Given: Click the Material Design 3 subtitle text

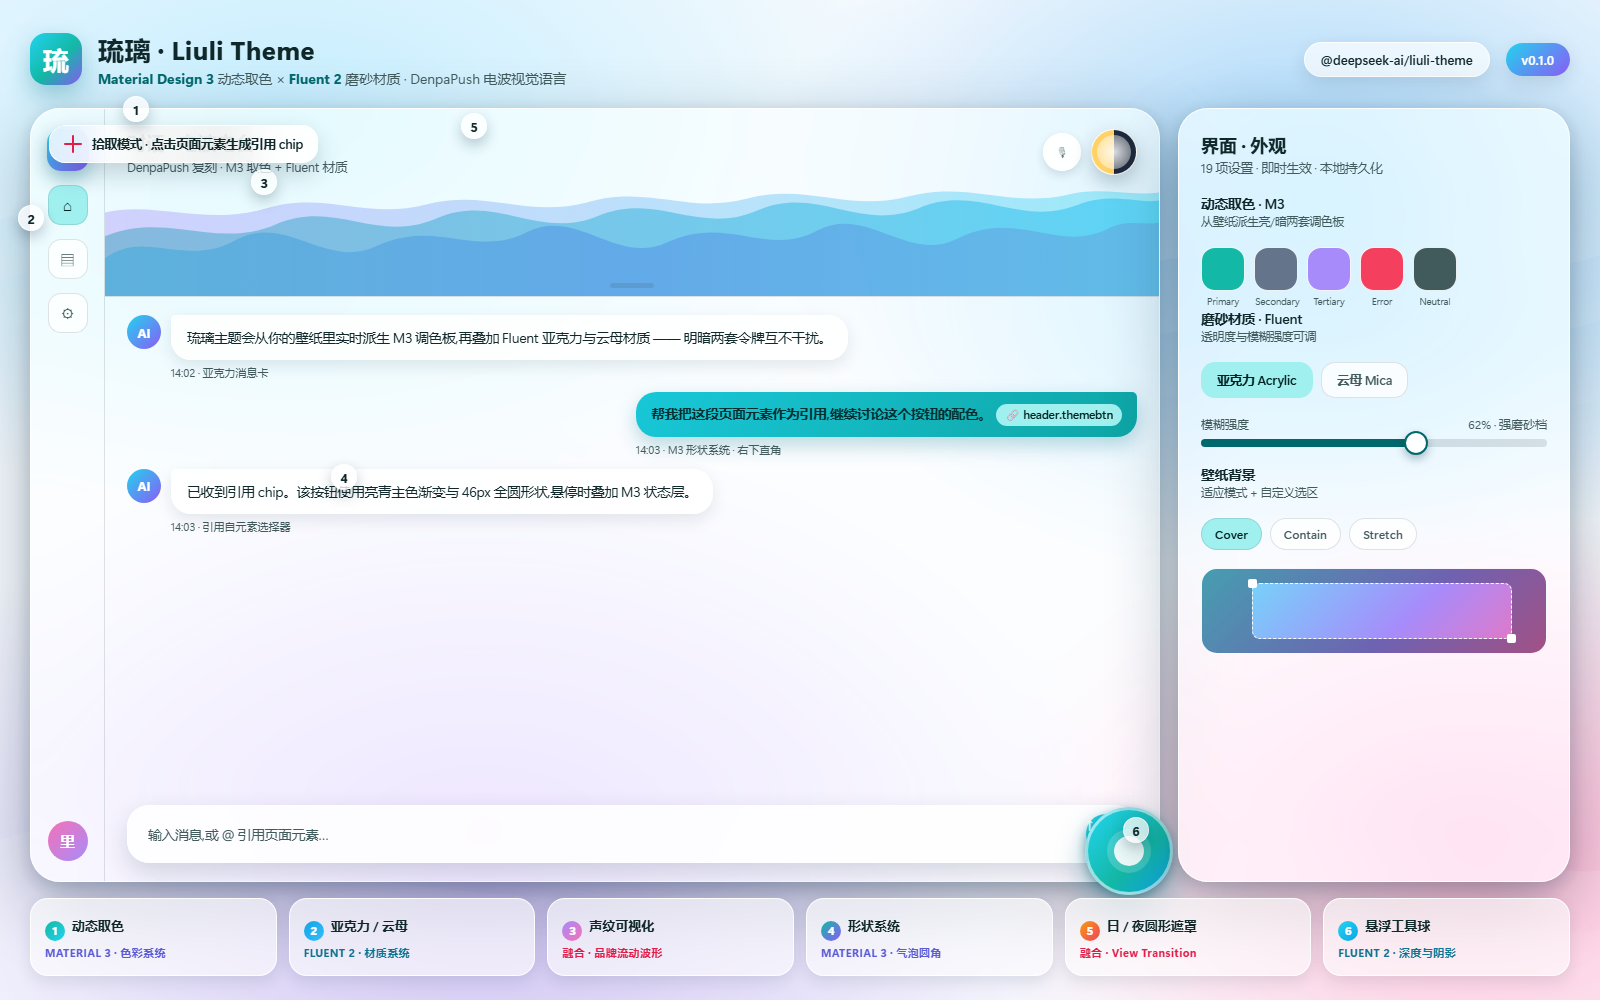Looking at the screenshot, I should pyautogui.click(x=156, y=79).
